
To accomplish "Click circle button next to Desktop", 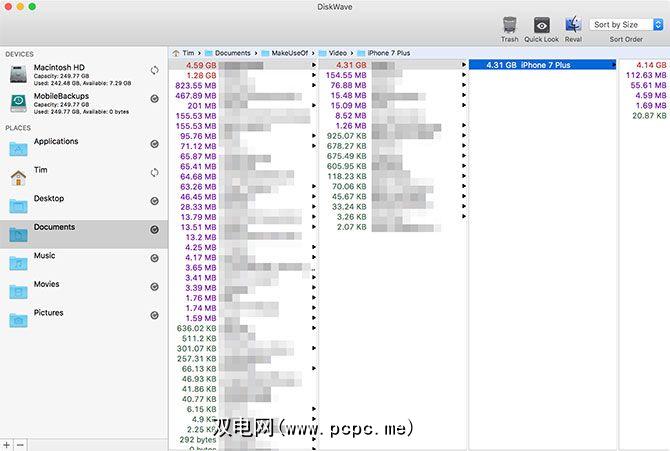I will tap(154, 201).
